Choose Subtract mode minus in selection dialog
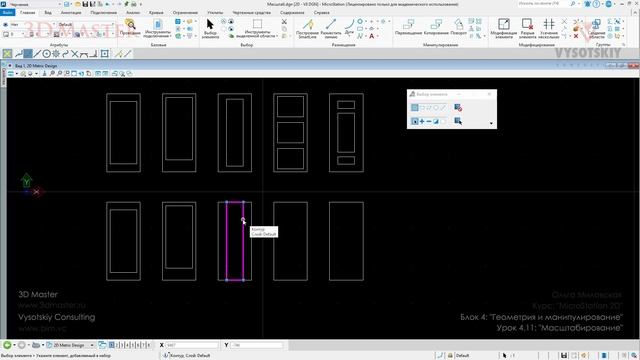Screen dimensions: 640x360 [x=429, y=121]
